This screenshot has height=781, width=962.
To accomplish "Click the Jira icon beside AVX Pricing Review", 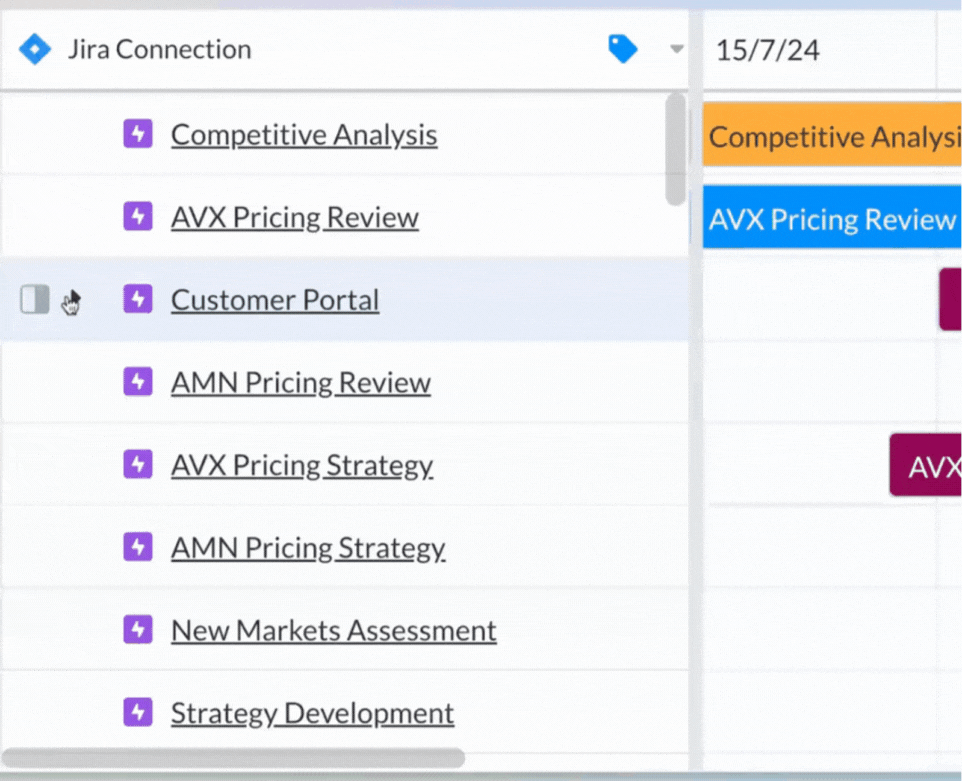I will [x=138, y=216].
